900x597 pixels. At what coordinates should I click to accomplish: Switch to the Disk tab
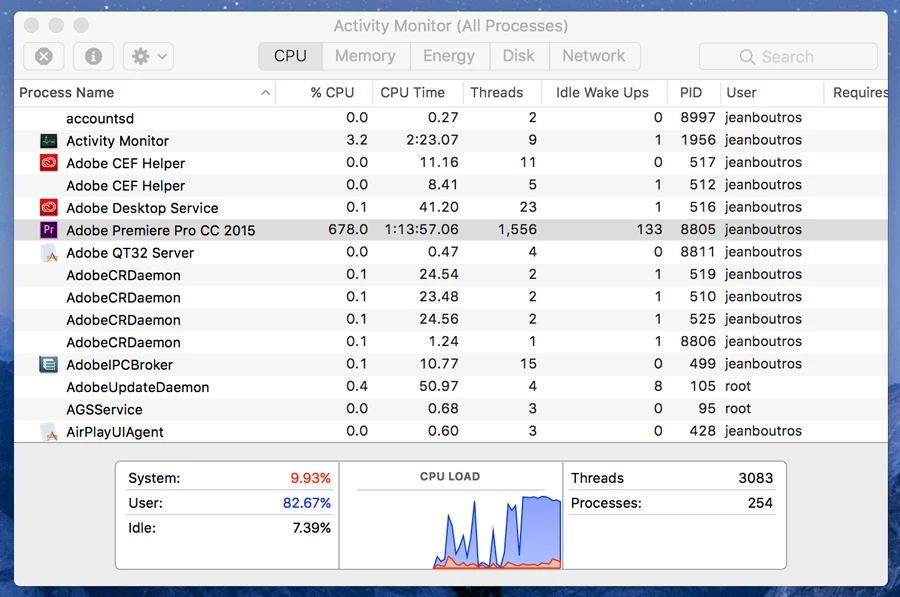click(x=519, y=56)
